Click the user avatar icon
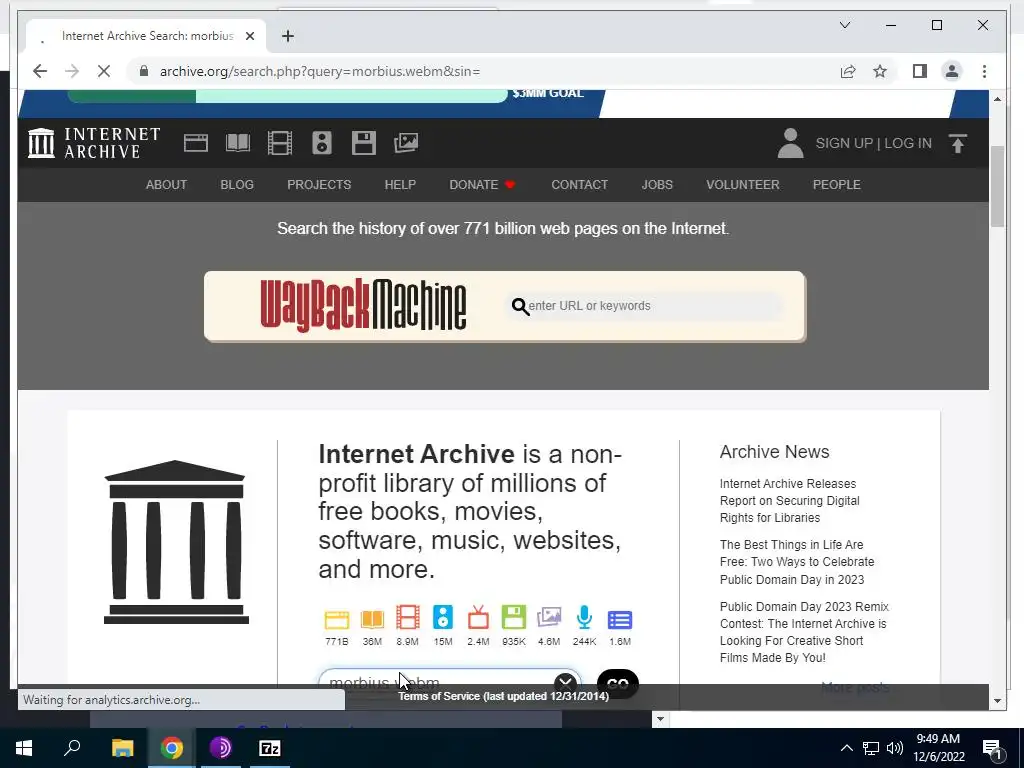 [x=790, y=143]
